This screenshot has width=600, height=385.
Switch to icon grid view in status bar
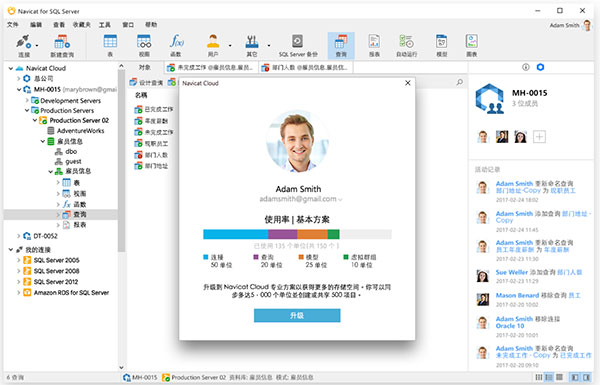(539, 377)
